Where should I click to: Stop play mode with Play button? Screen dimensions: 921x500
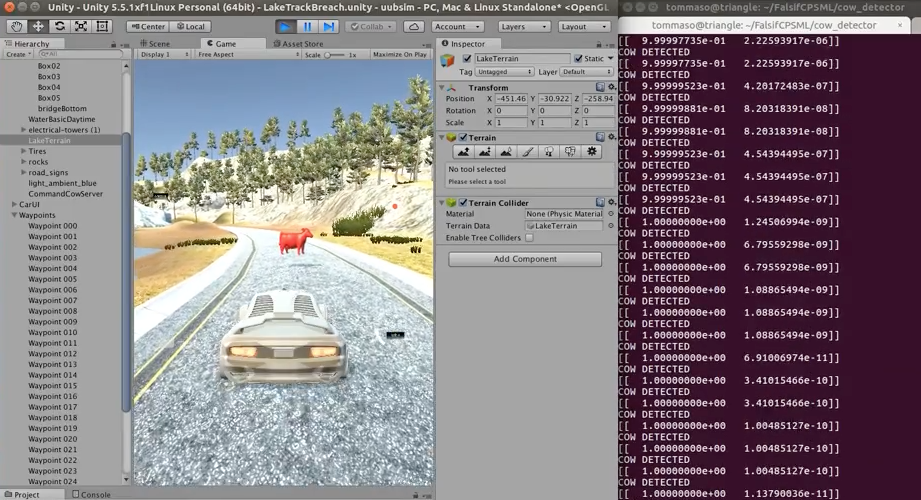pos(285,26)
